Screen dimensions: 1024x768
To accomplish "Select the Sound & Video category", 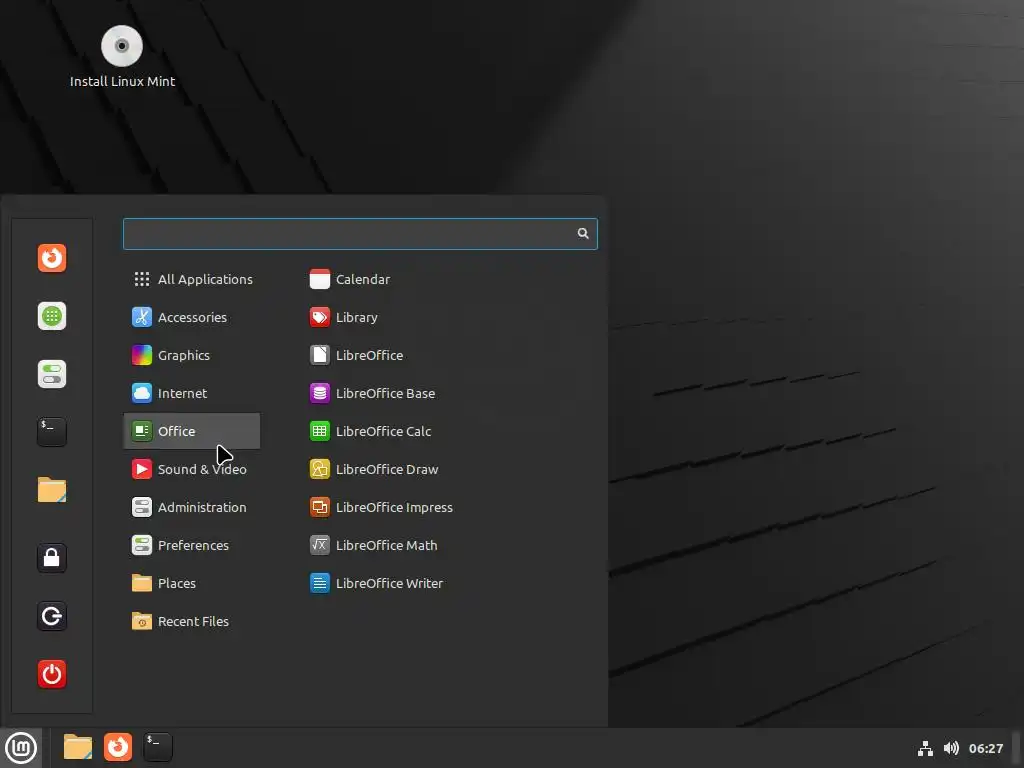I will 192,469.
